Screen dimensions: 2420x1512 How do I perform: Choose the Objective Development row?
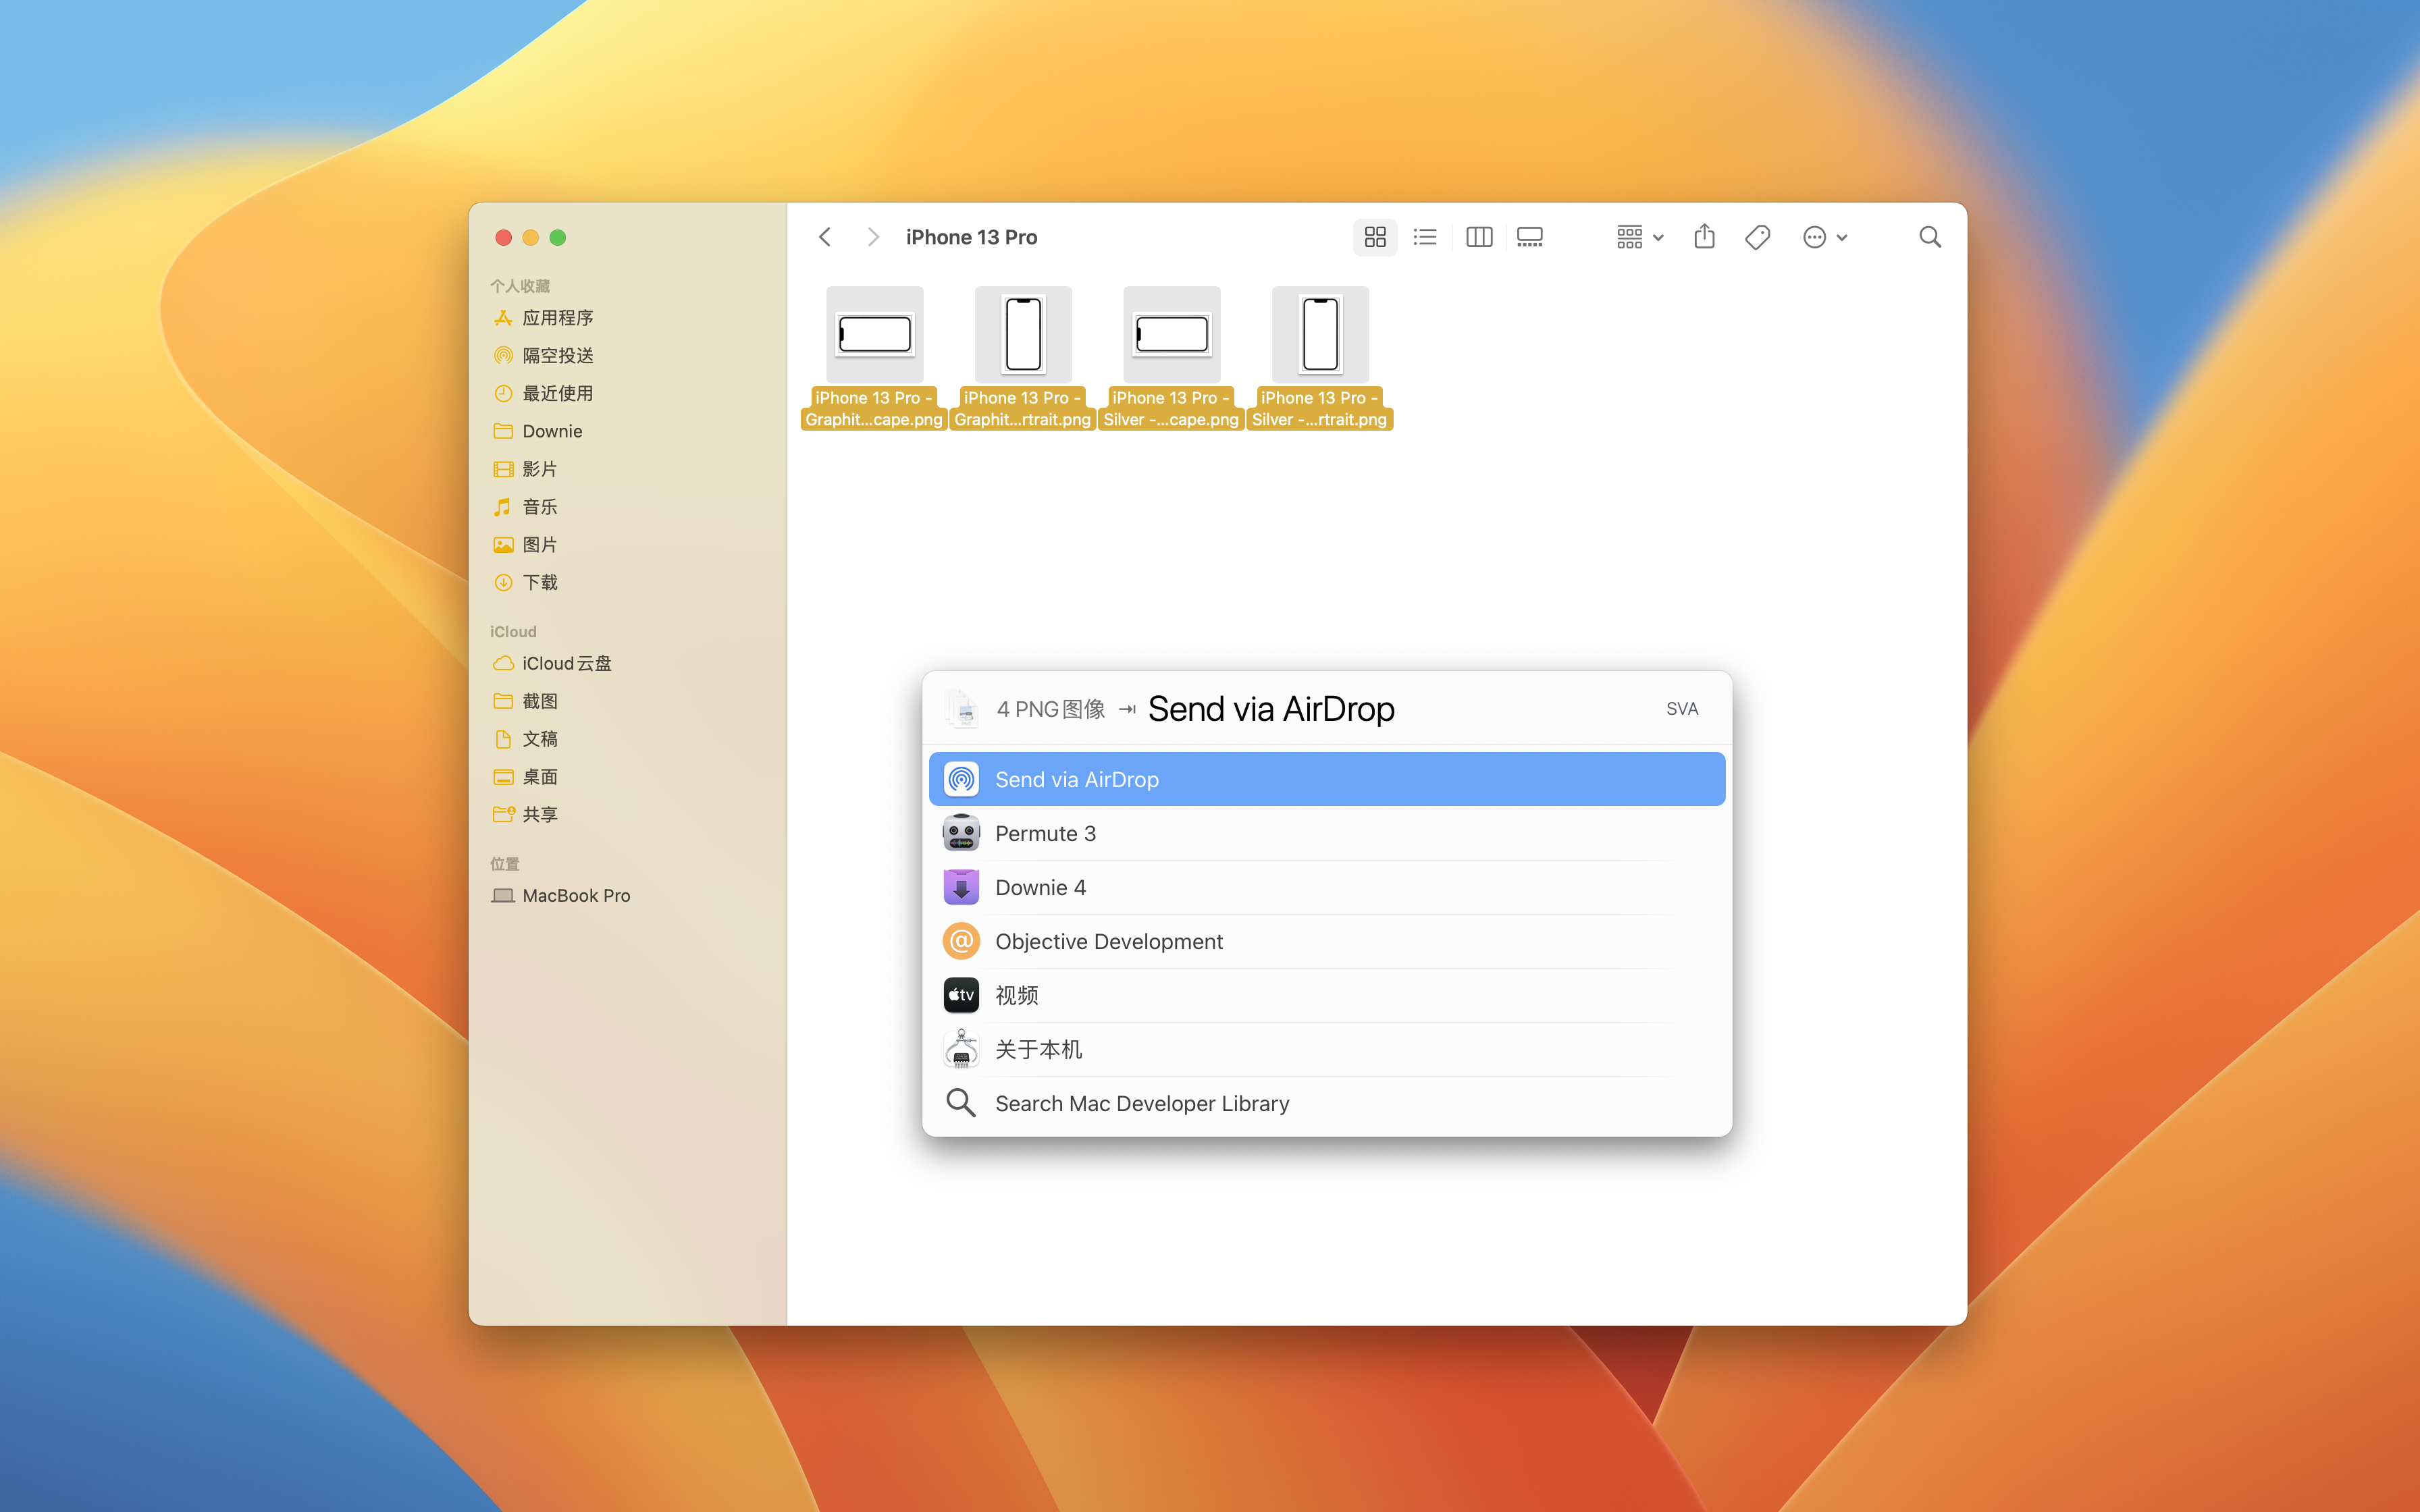pos(1327,941)
